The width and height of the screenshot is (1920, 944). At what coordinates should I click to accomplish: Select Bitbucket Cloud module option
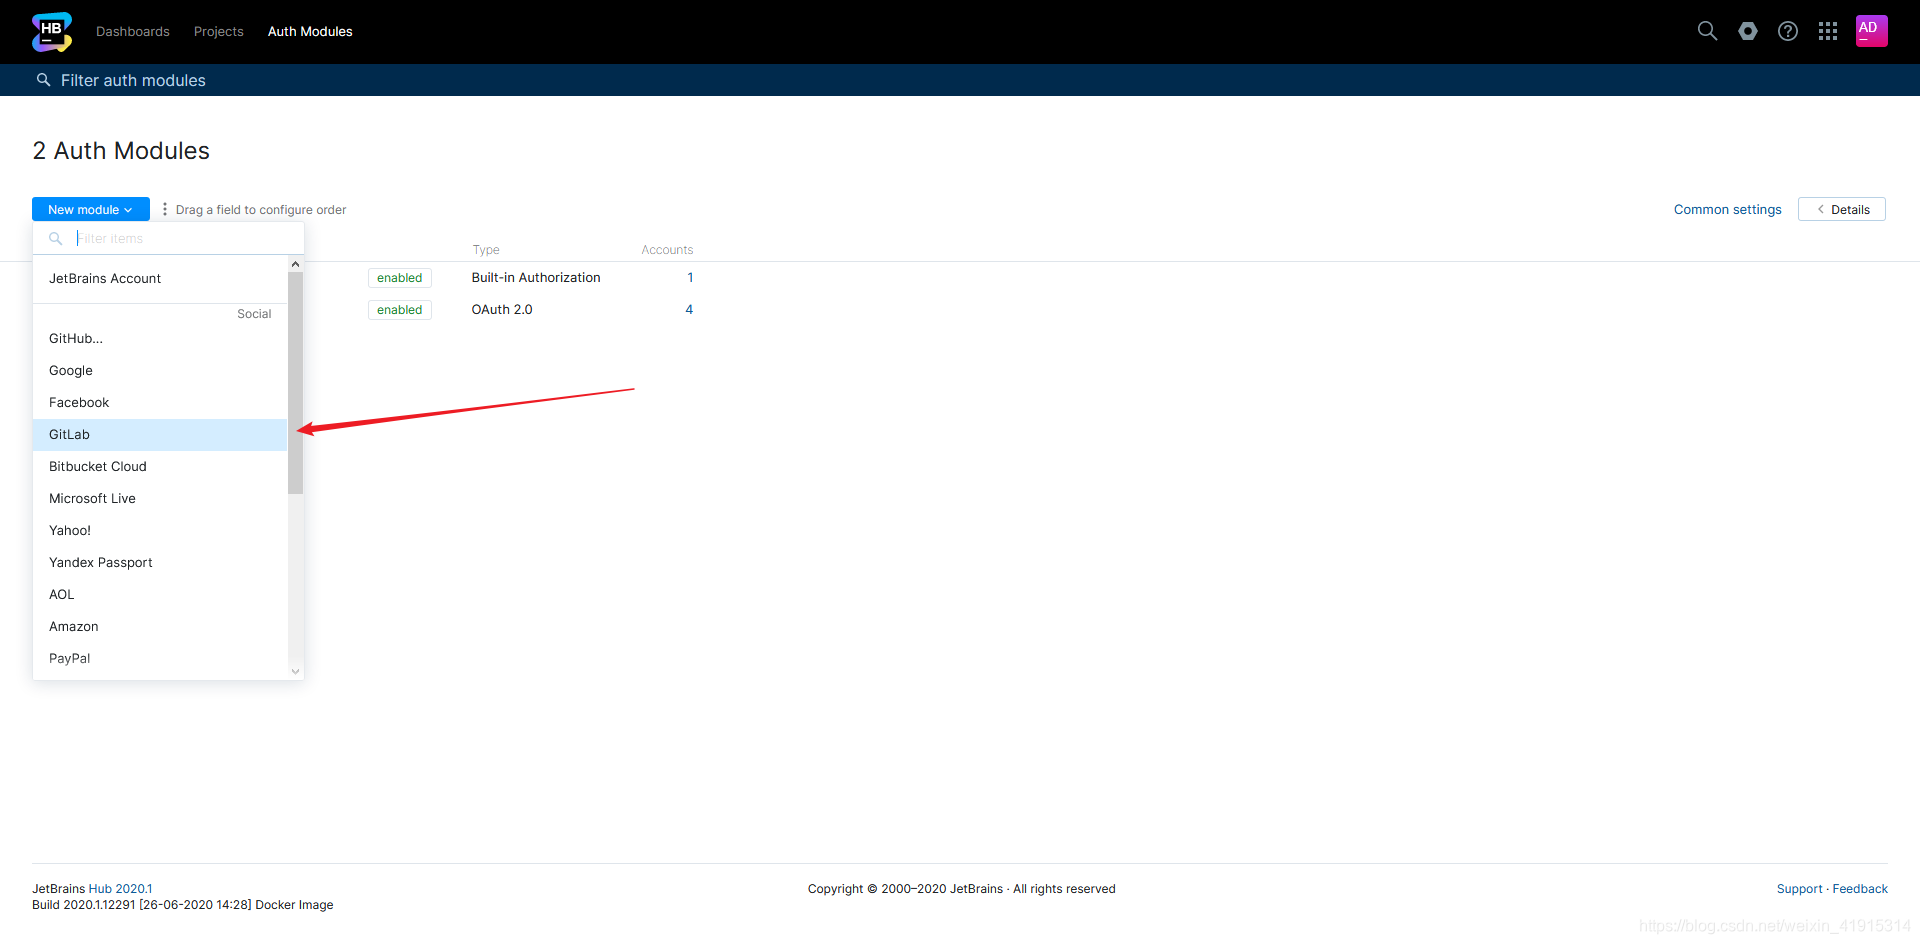(160, 466)
